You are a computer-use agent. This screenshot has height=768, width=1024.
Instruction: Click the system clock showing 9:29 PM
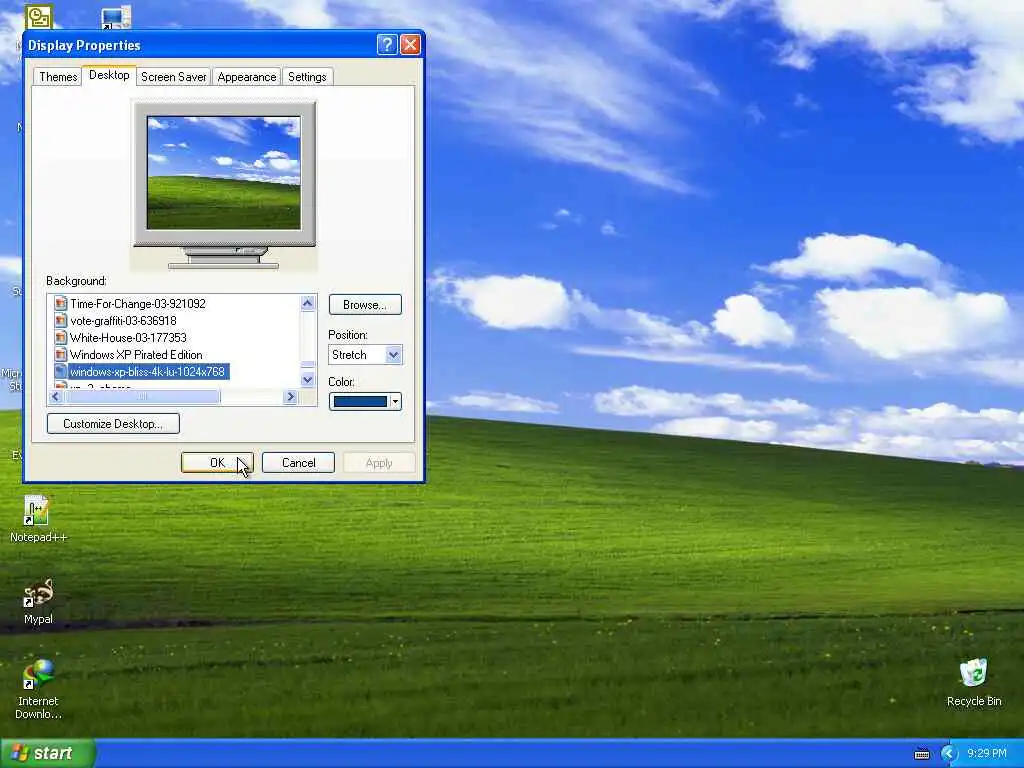[x=987, y=754]
